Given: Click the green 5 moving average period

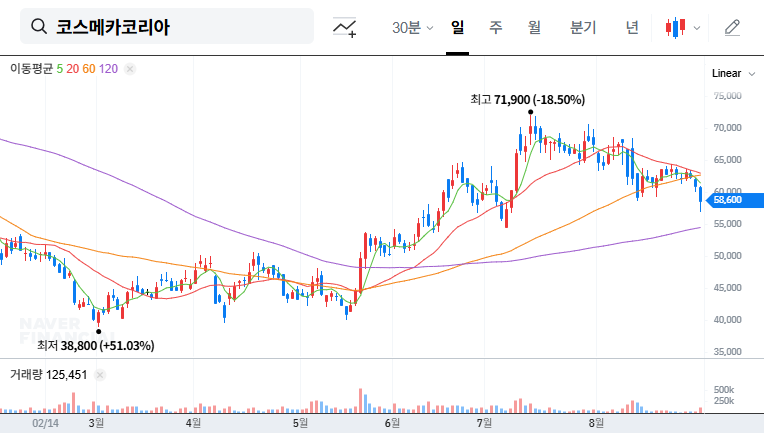Looking at the screenshot, I should click(59, 69).
